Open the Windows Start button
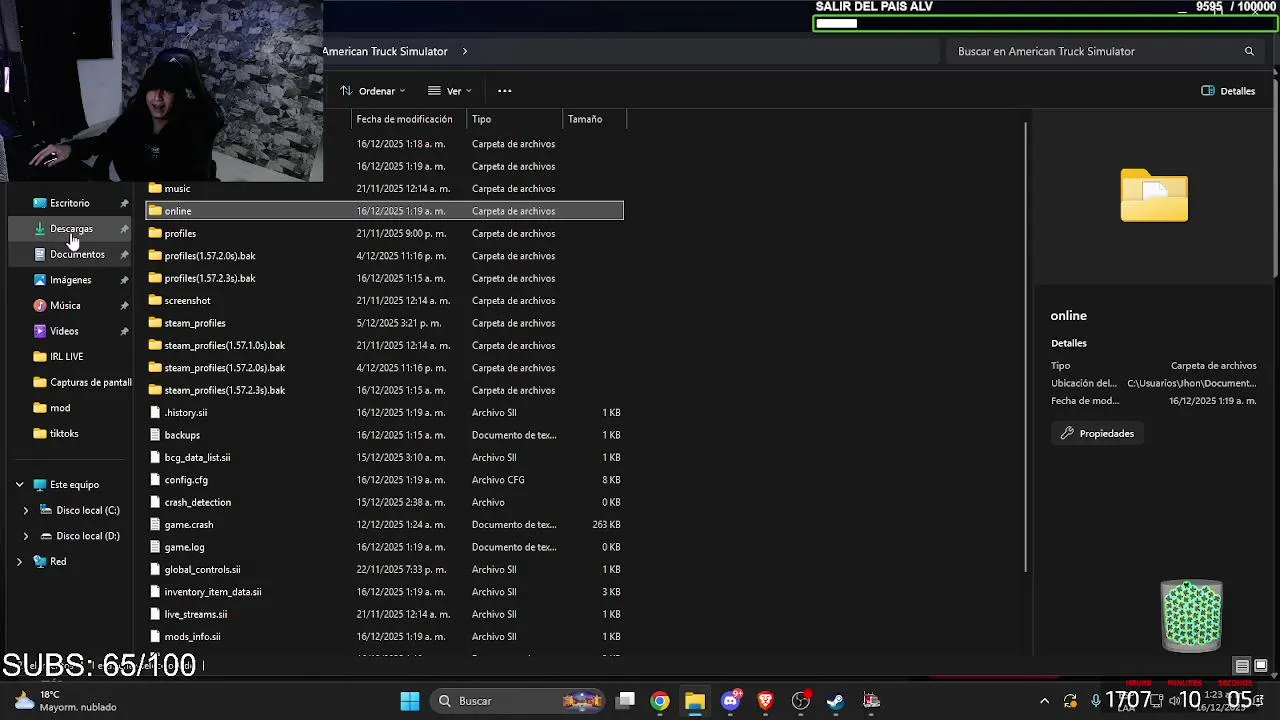This screenshot has width=1280, height=720. coord(410,701)
